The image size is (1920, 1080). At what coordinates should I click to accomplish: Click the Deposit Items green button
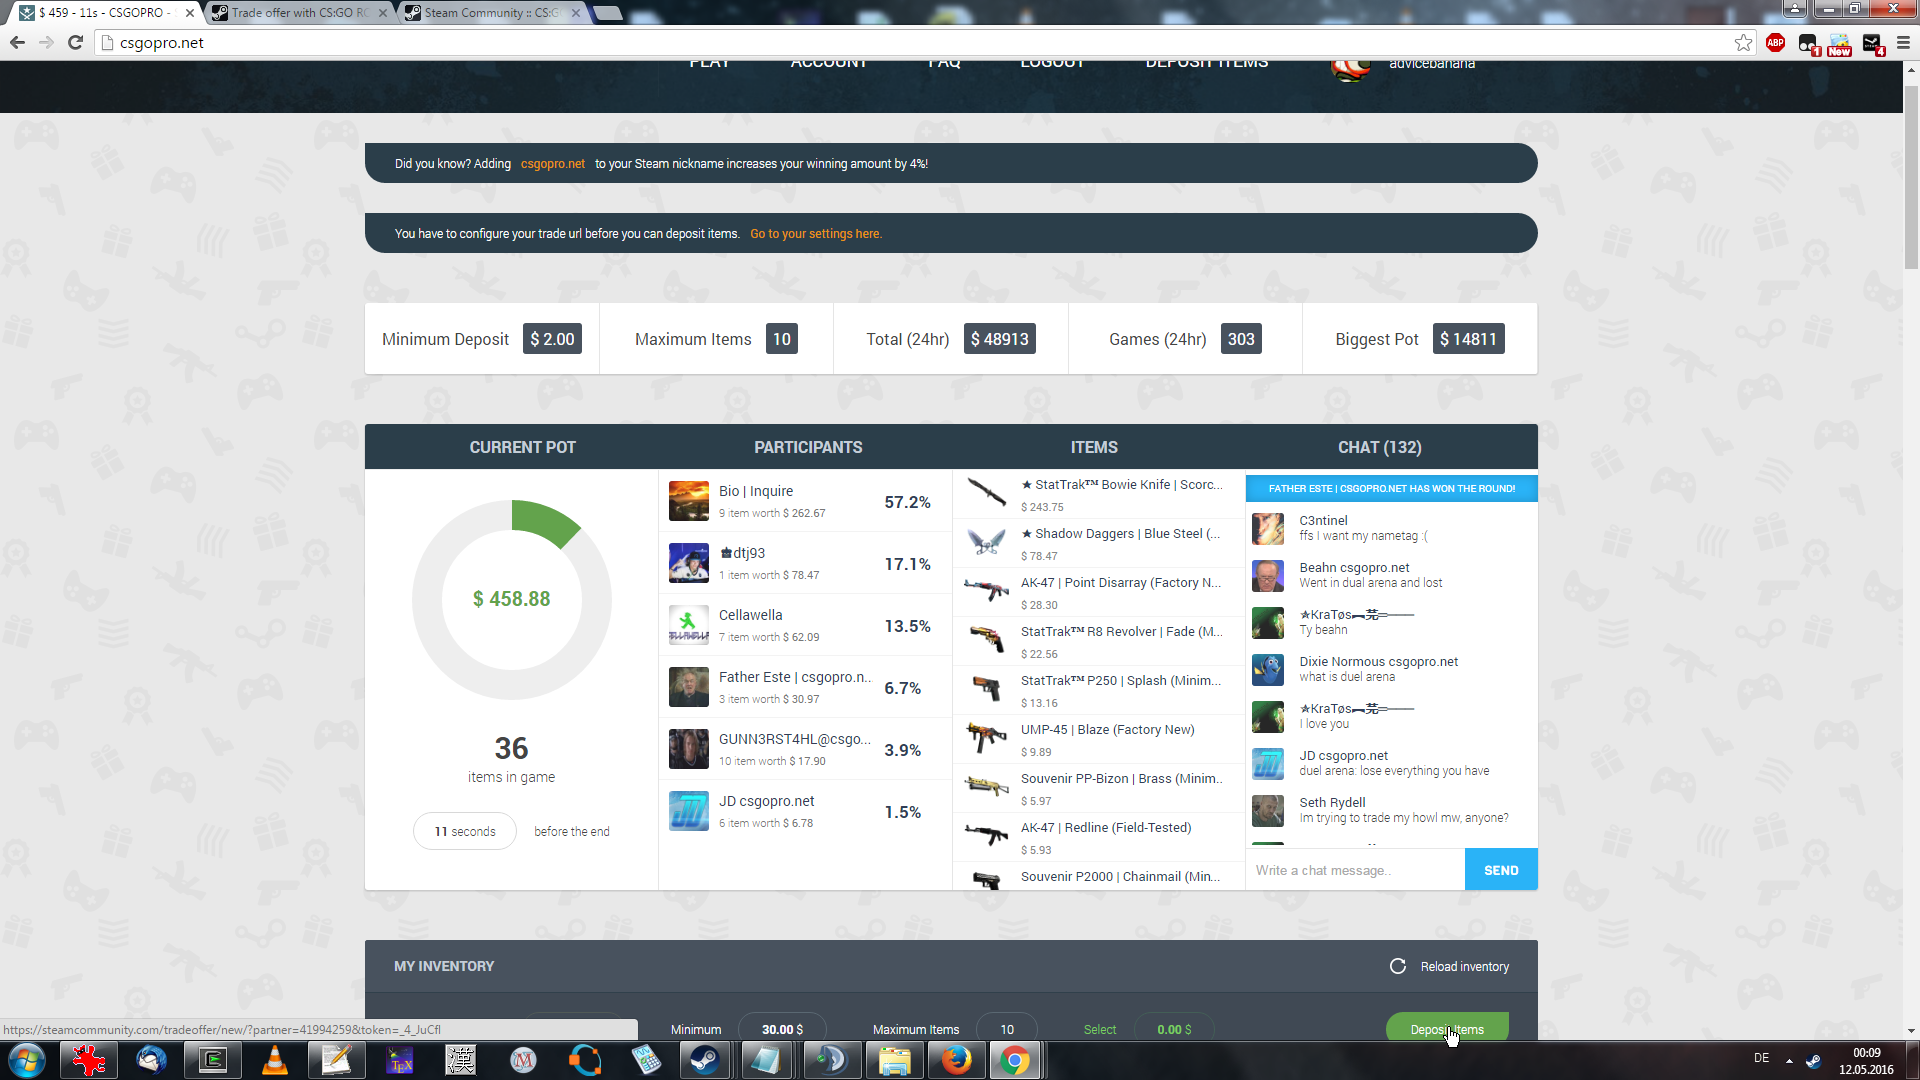pyautogui.click(x=1446, y=1029)
